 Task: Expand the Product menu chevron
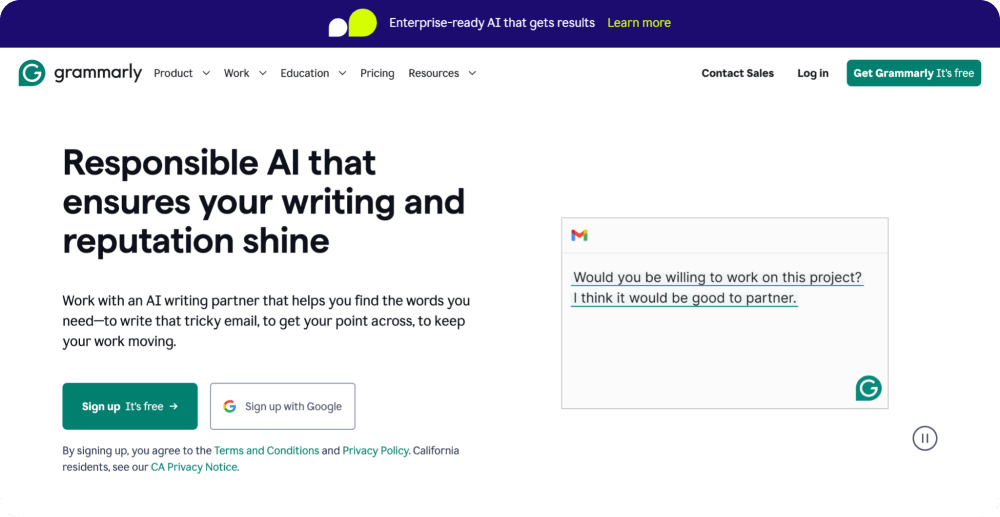pos(206,73)
